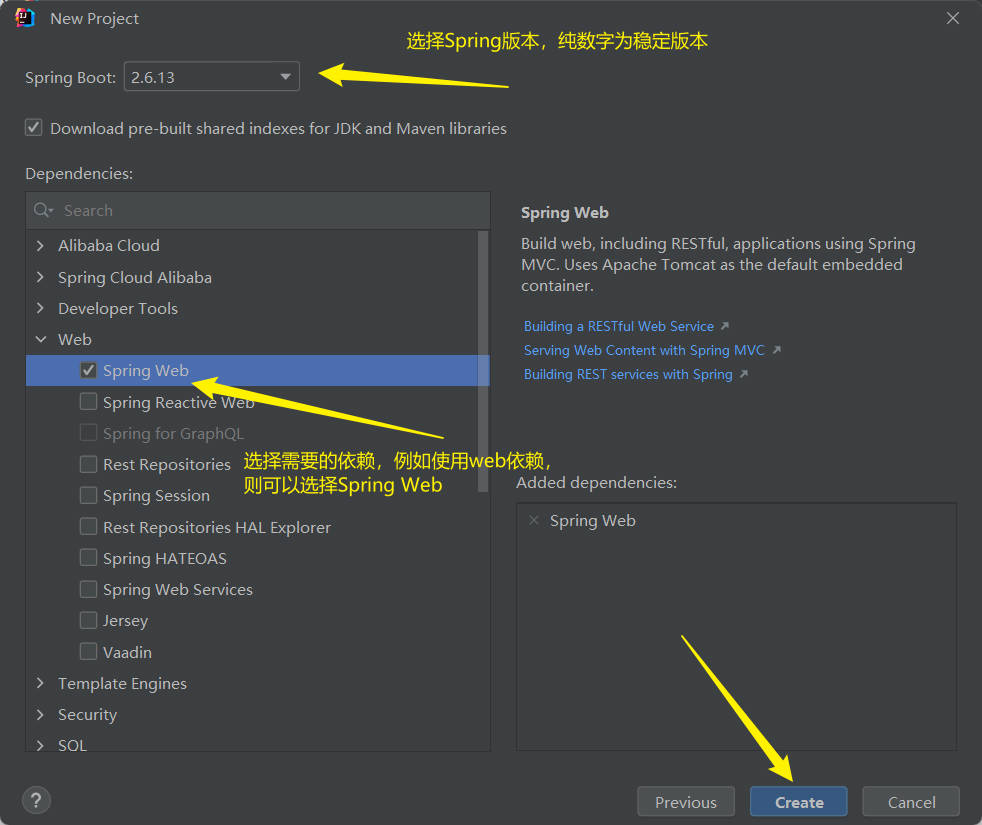
Task: Check the Rest Repositories dependency
Action: pyautogui.click(x=88, y=464)
